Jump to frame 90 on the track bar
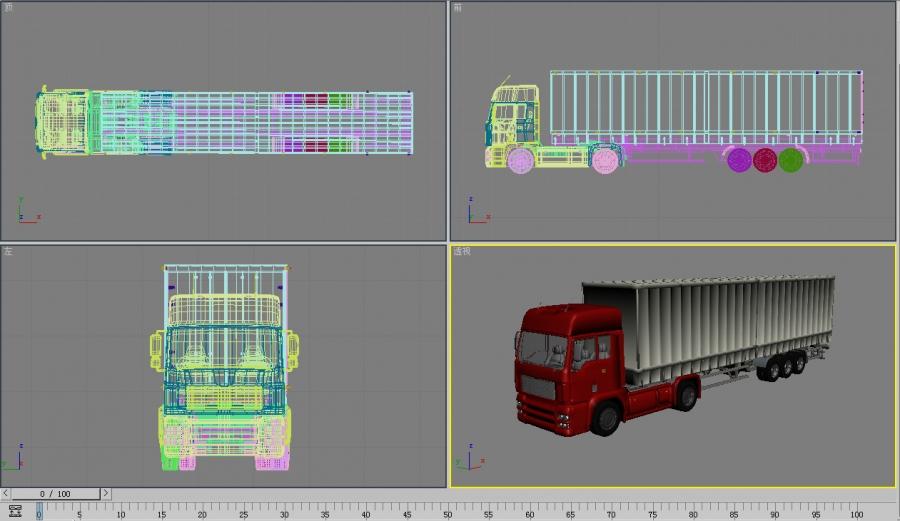This screenshot has width=900, height=521. coord(775,514)
